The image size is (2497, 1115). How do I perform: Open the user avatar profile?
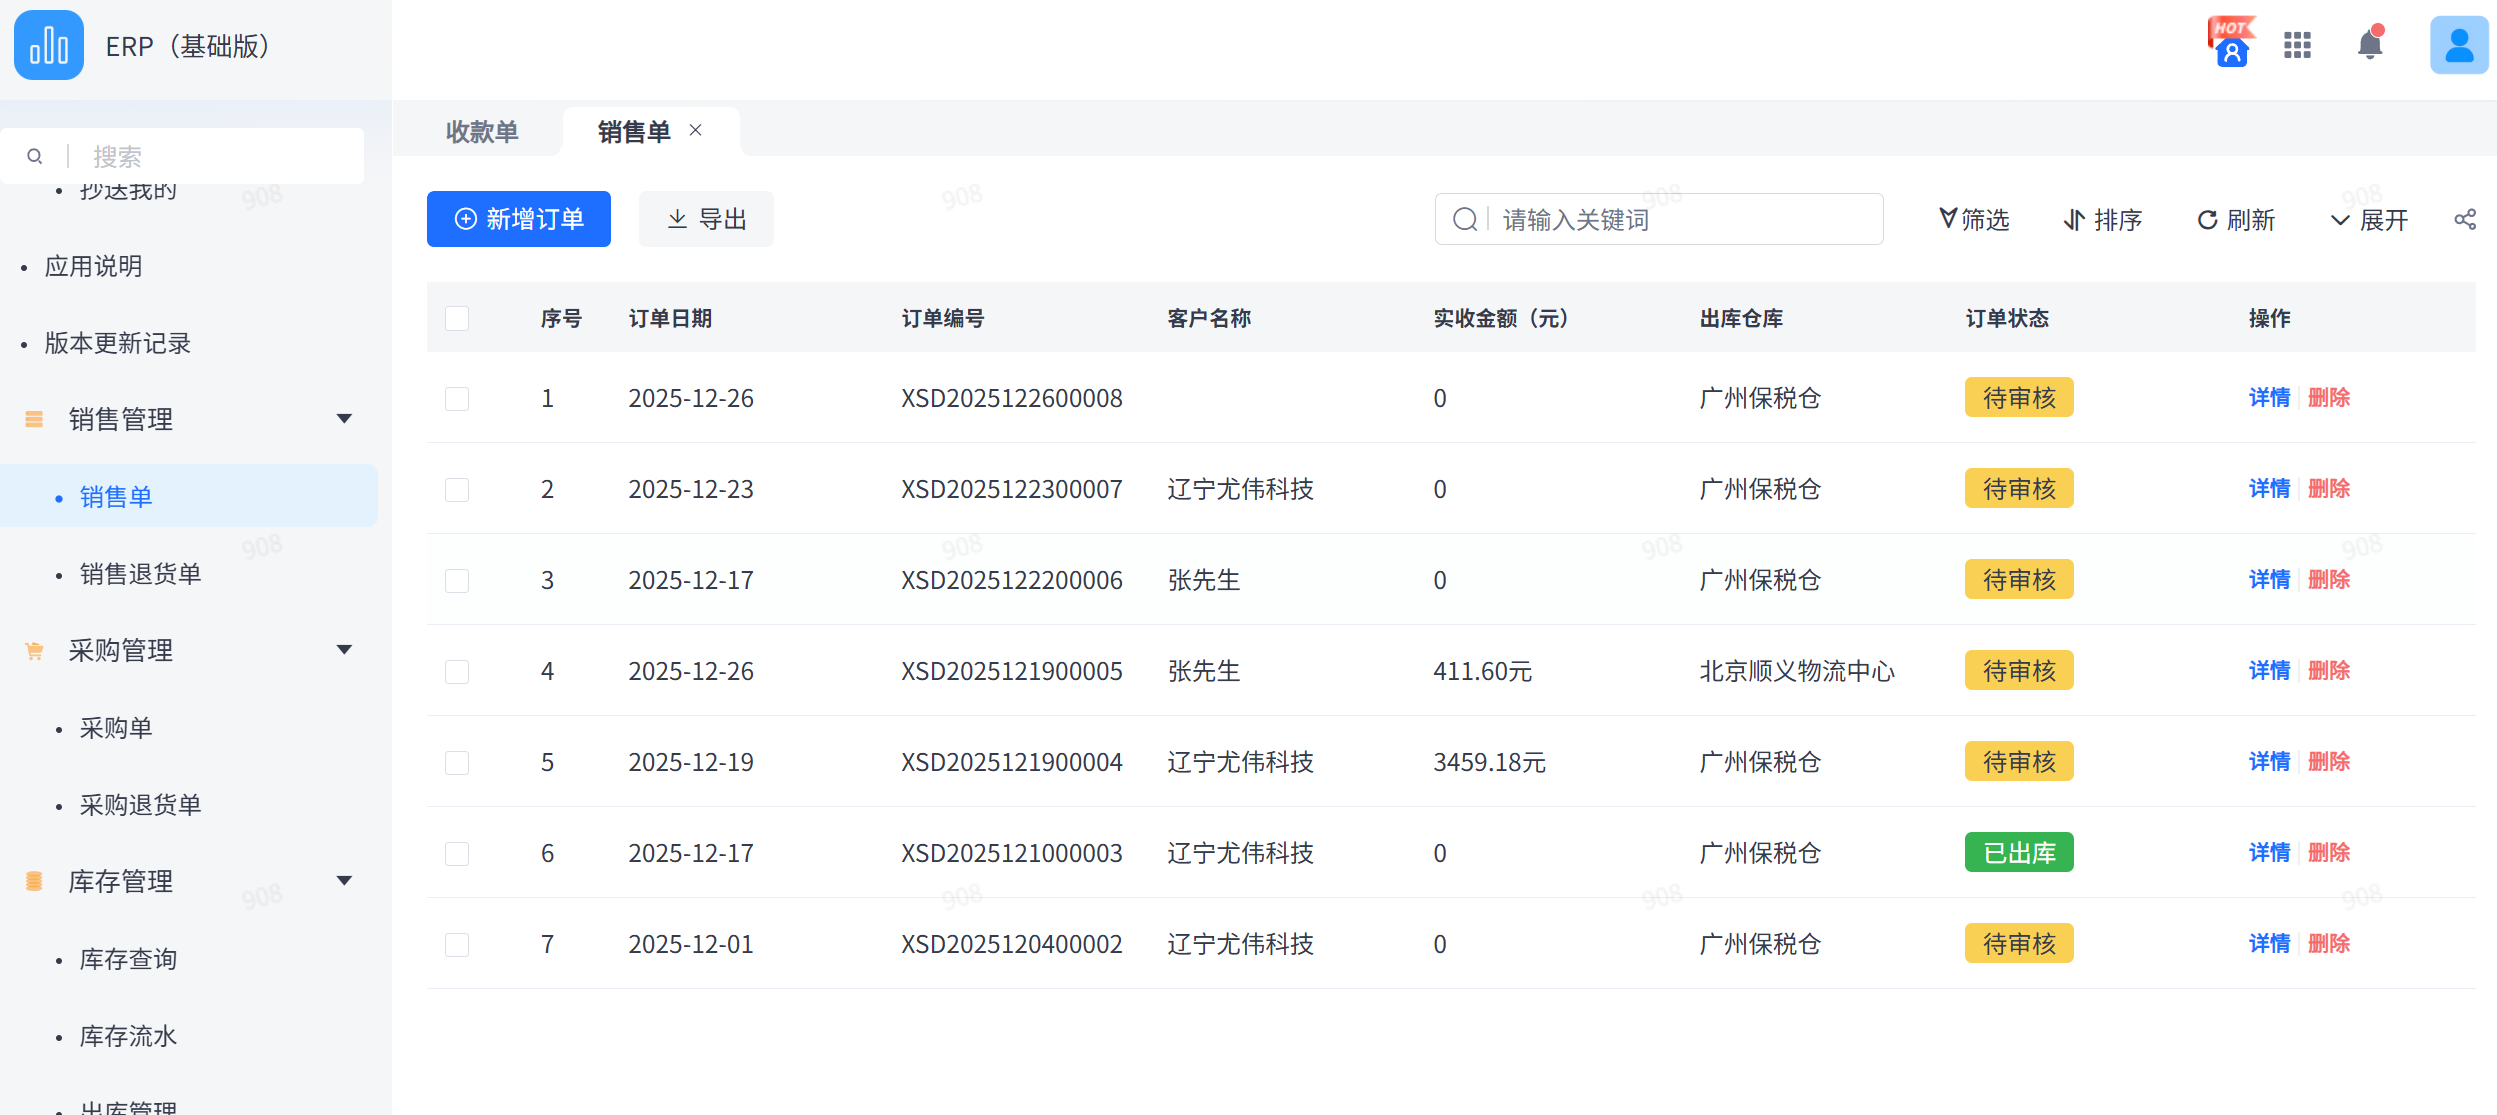(x=2458, y=45)
